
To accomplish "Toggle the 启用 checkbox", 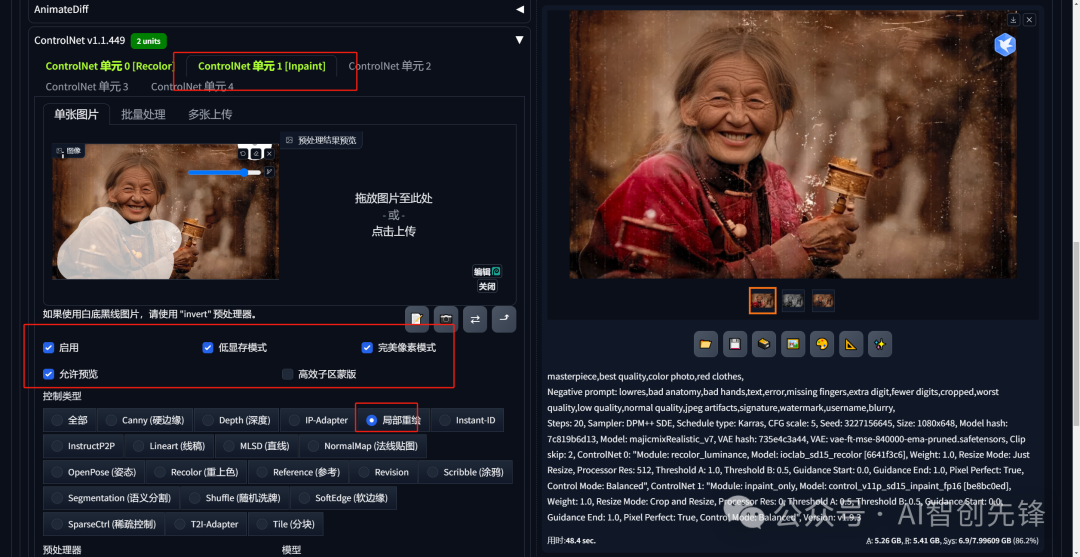I will (48, 348).
